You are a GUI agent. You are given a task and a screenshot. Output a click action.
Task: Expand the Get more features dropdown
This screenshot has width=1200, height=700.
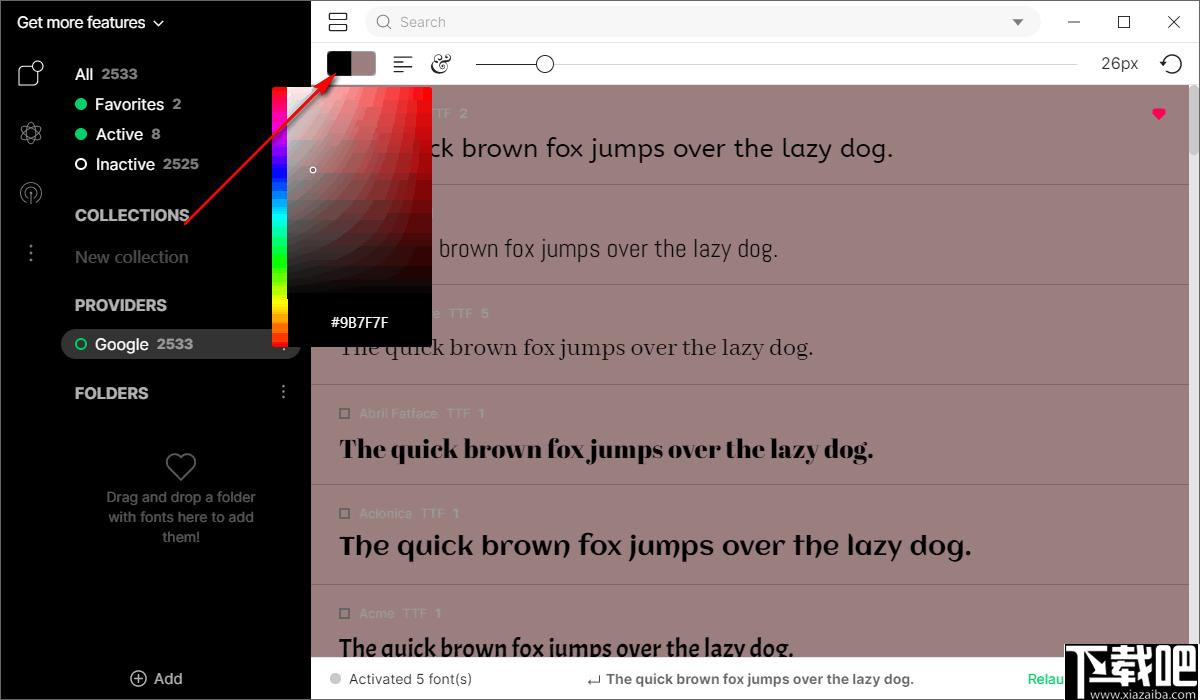click(90, 22)
